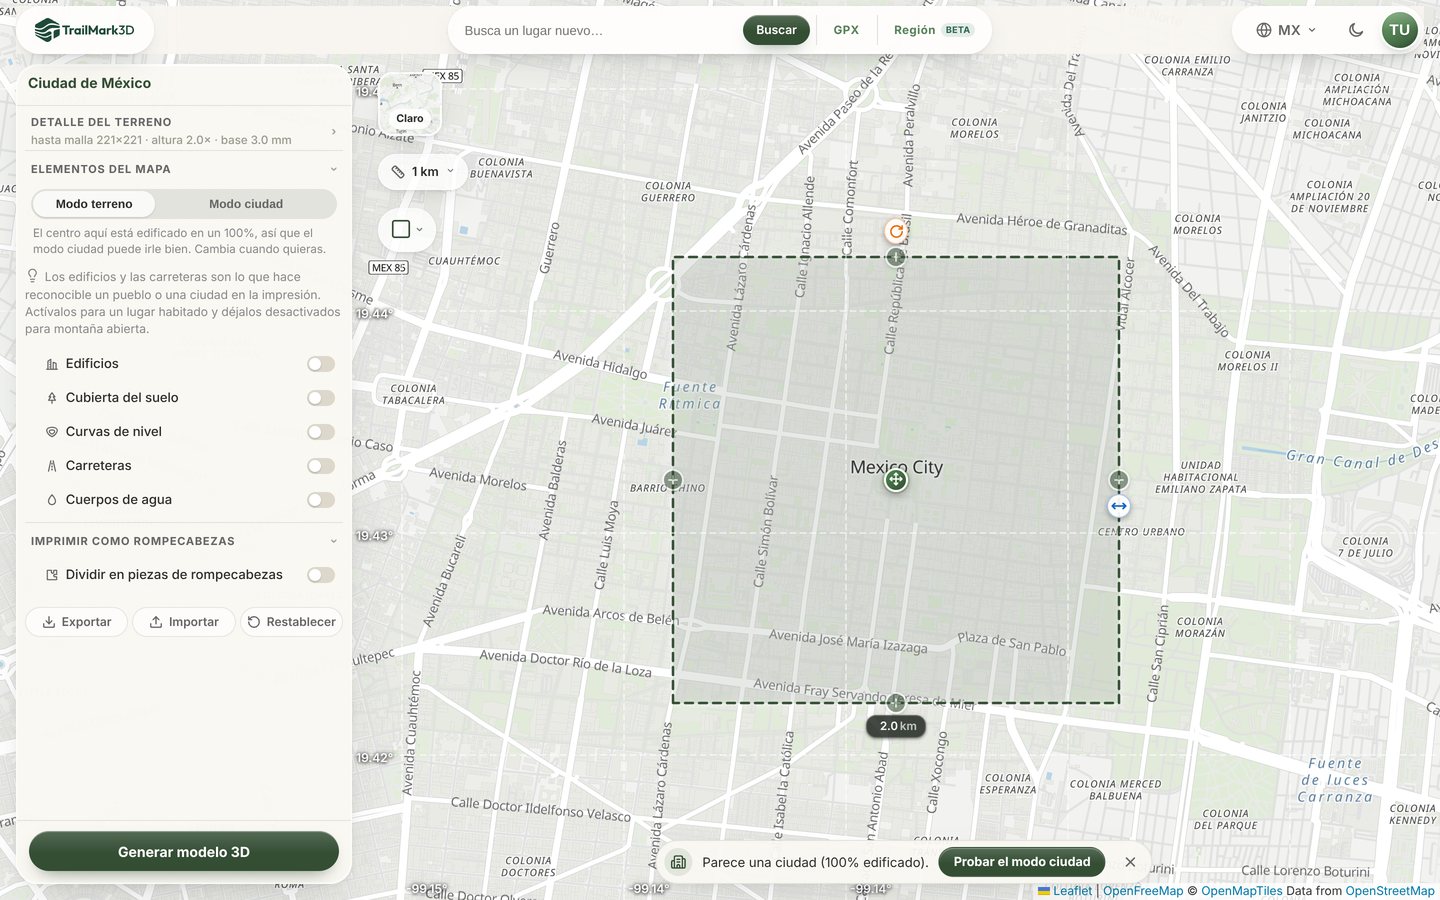Select Modo terreno

click(x=94, y=204)
